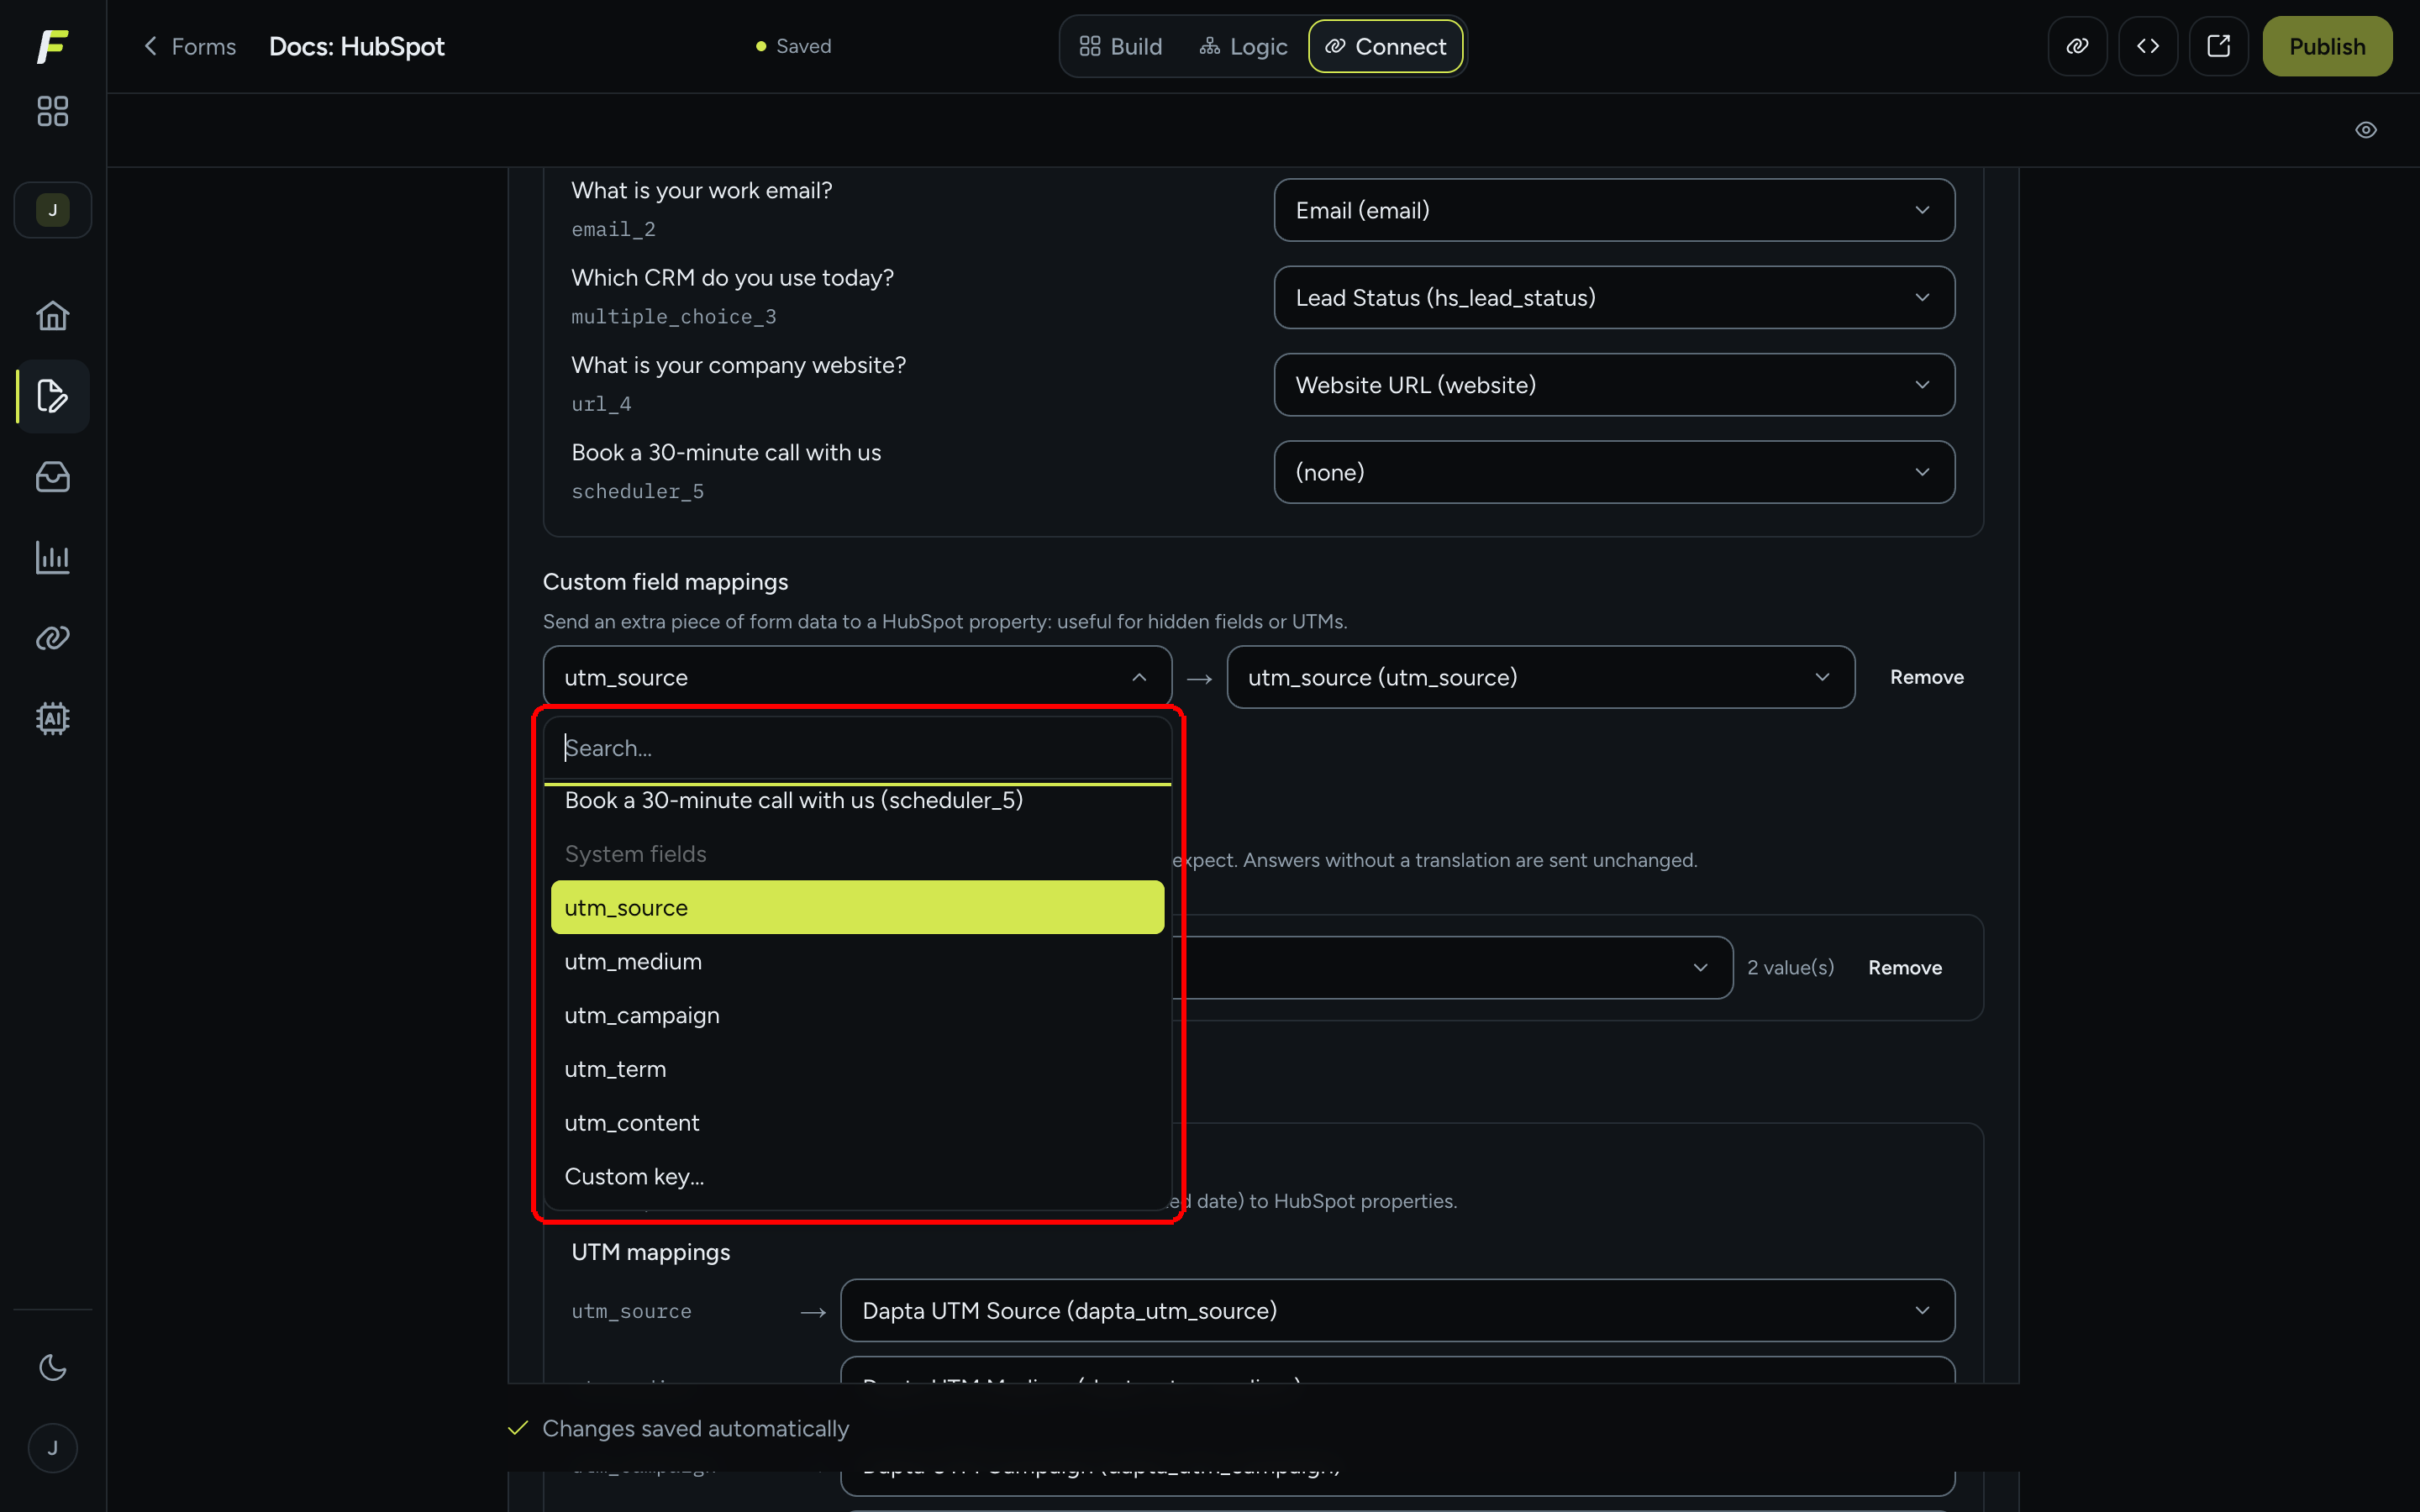Choose utm_content from the list
Viewport: 2420px width, 1512px height.
point(857,1123)
